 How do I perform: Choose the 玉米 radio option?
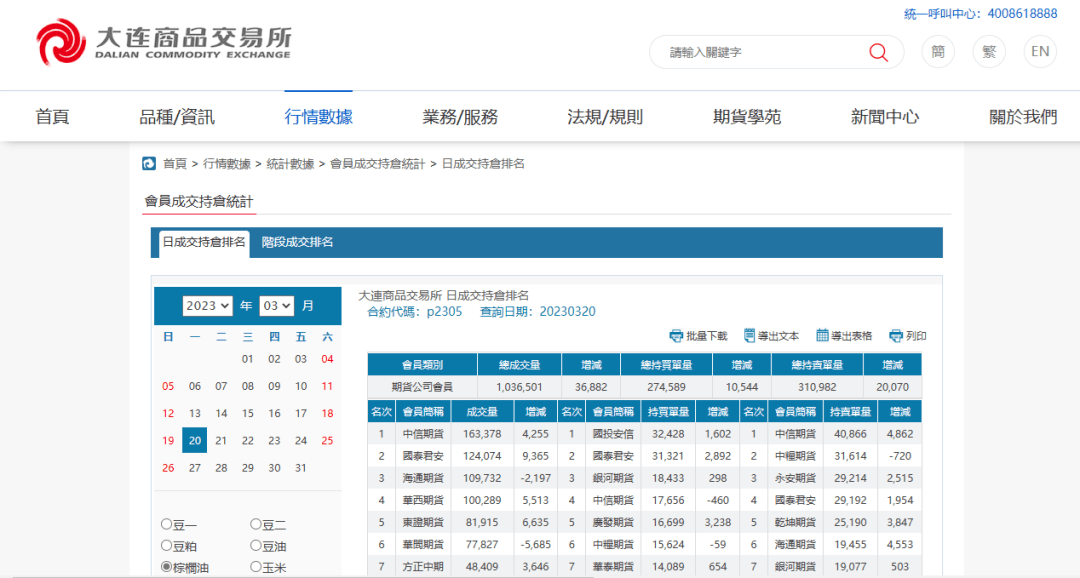pos(255,568)
